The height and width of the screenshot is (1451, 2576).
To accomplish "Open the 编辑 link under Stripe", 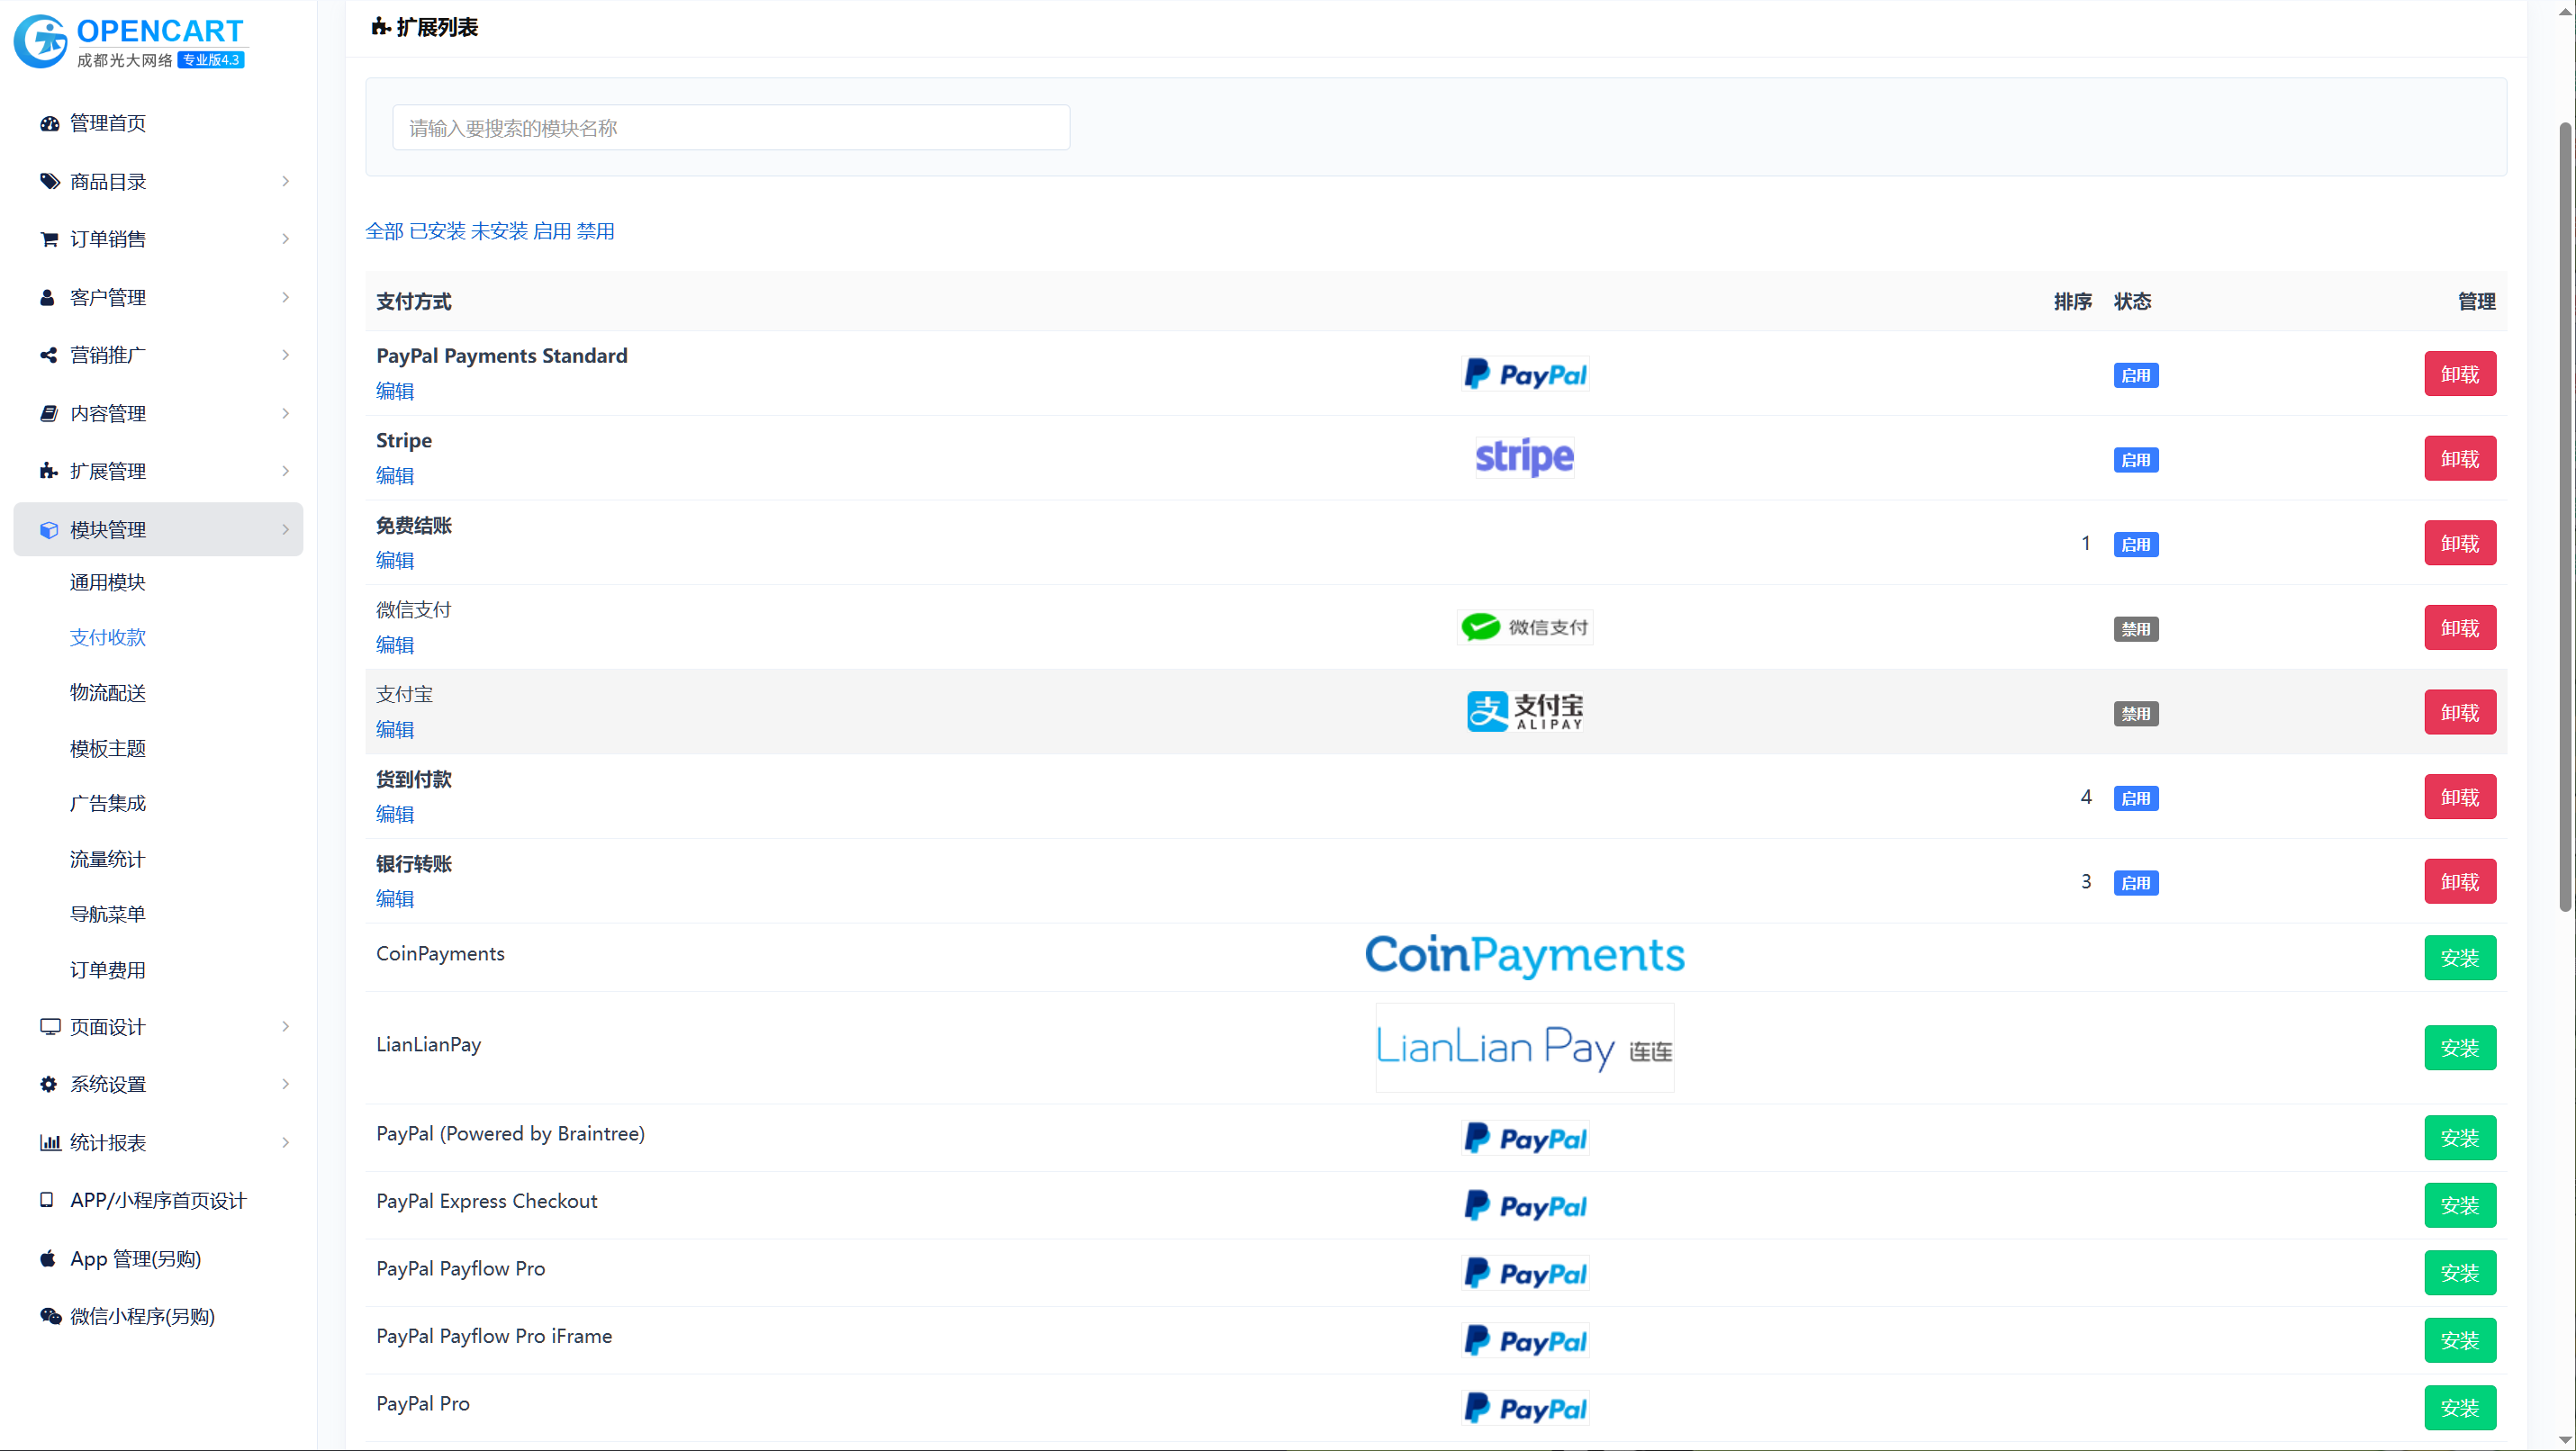I will 395,475.
